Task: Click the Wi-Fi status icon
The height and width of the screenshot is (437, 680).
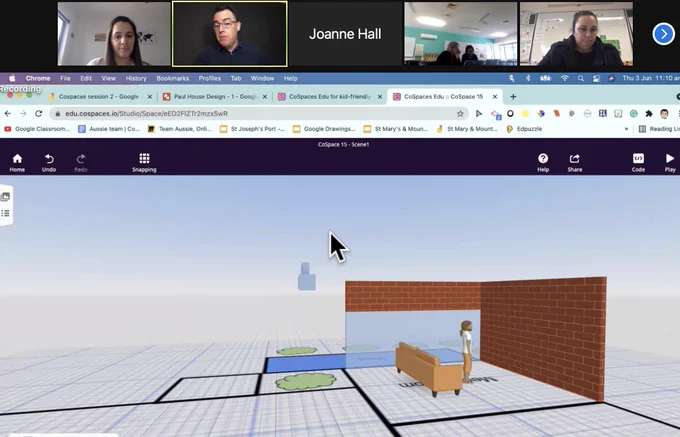Action: (564, 78)
